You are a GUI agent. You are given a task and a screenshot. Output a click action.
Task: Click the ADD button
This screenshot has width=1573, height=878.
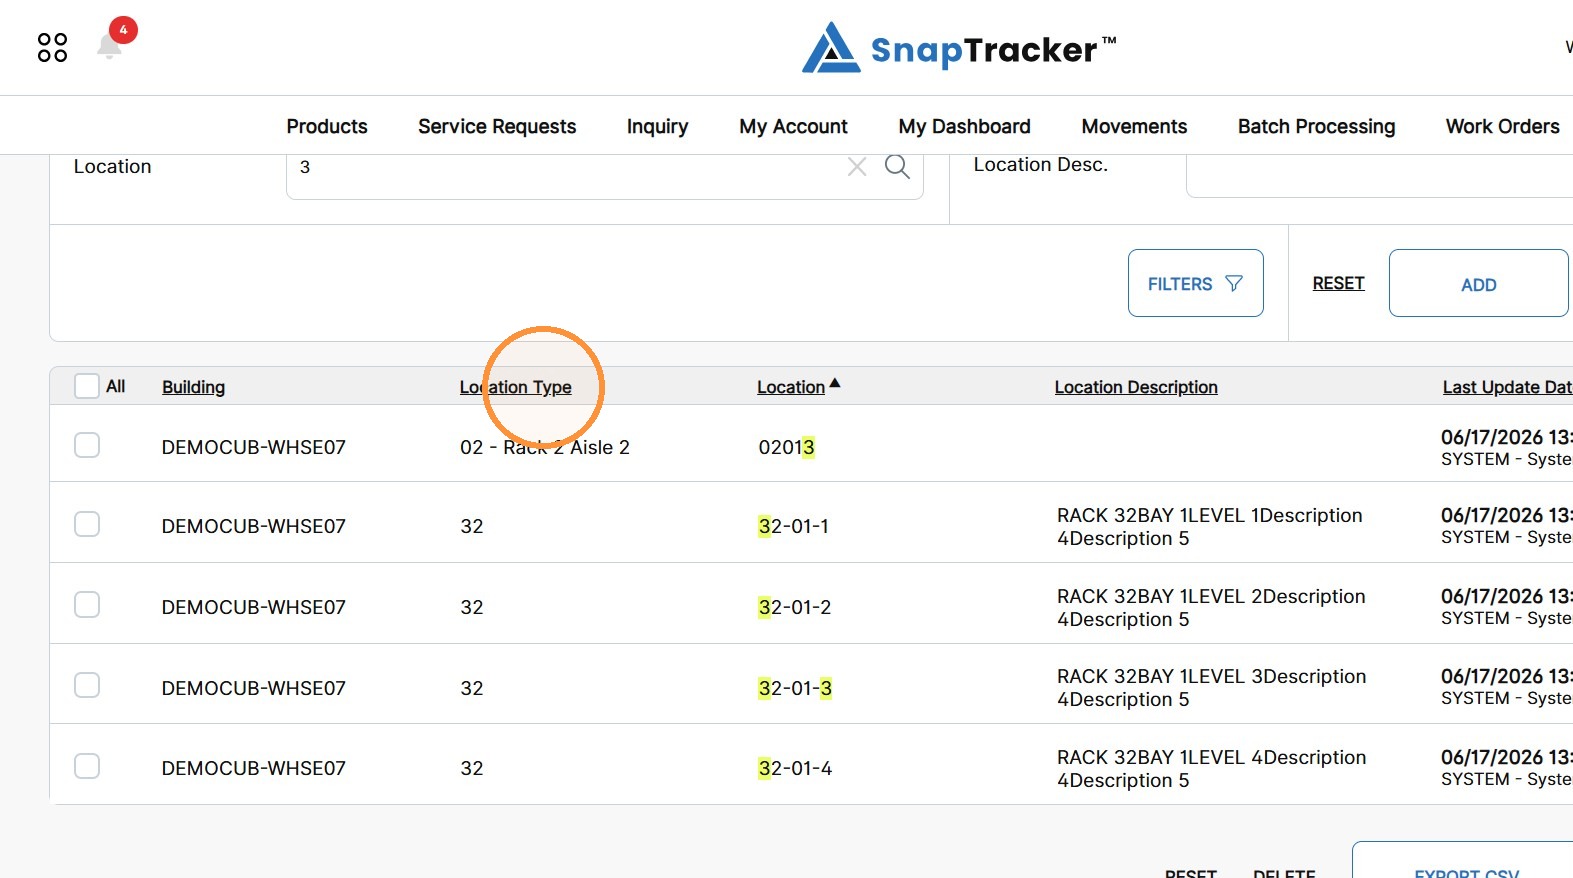1478,284
